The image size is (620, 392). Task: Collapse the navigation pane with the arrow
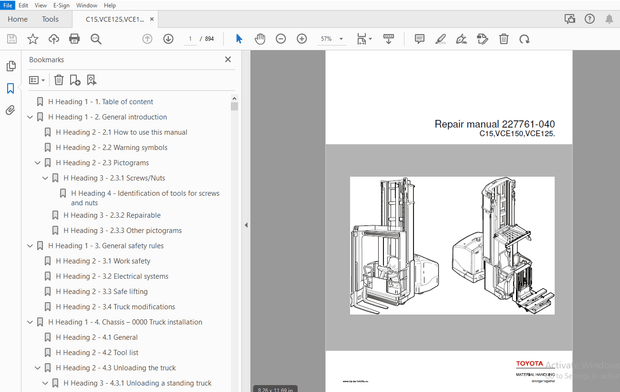click(246, 225)
